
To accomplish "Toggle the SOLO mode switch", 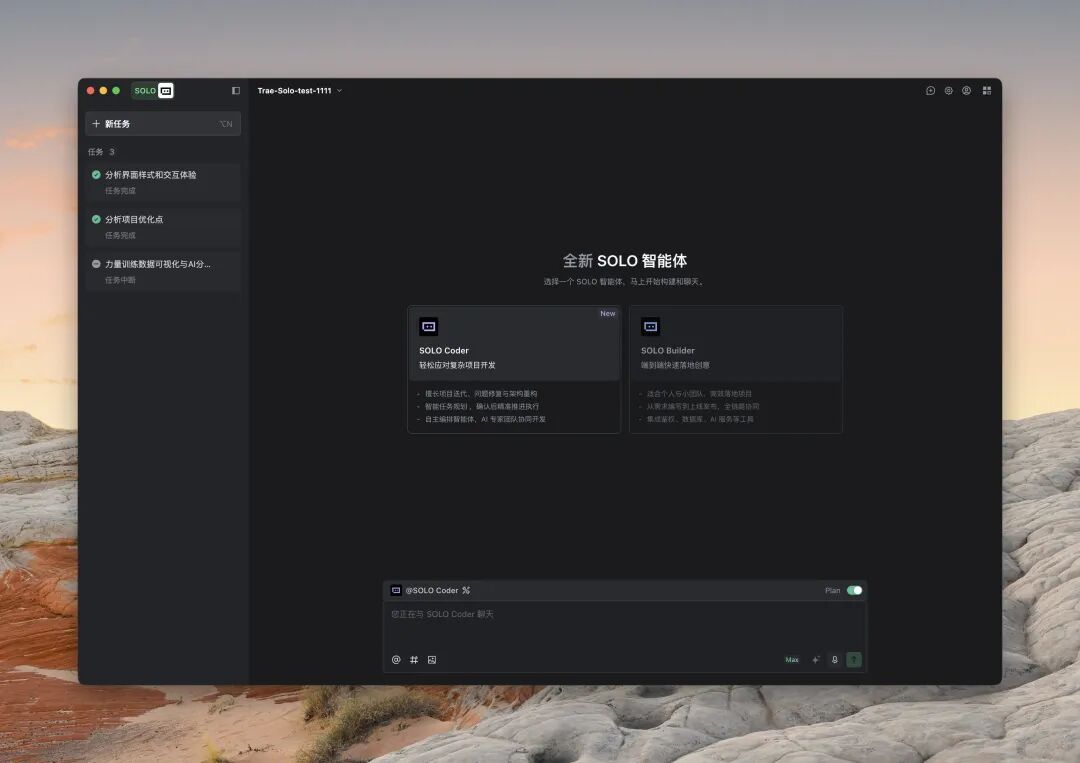I will 153,91.
